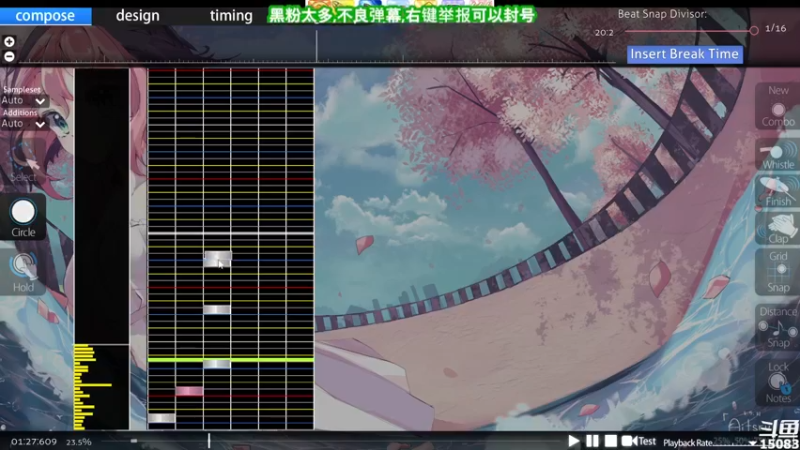Toggle New Combo

click(778, 106)
